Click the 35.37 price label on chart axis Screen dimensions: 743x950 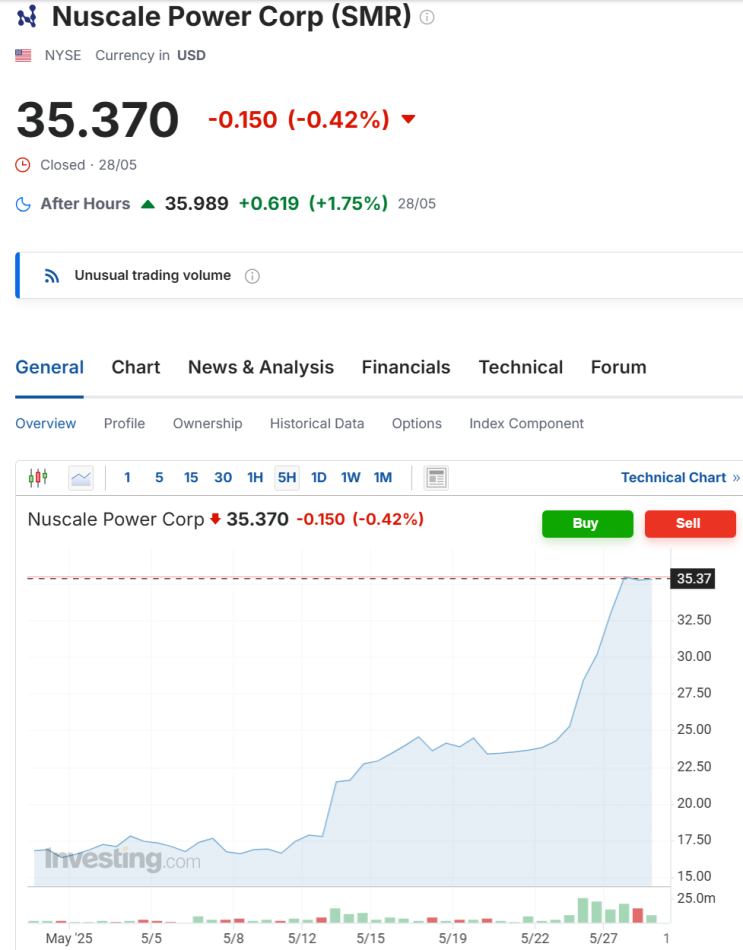(693, 578)
